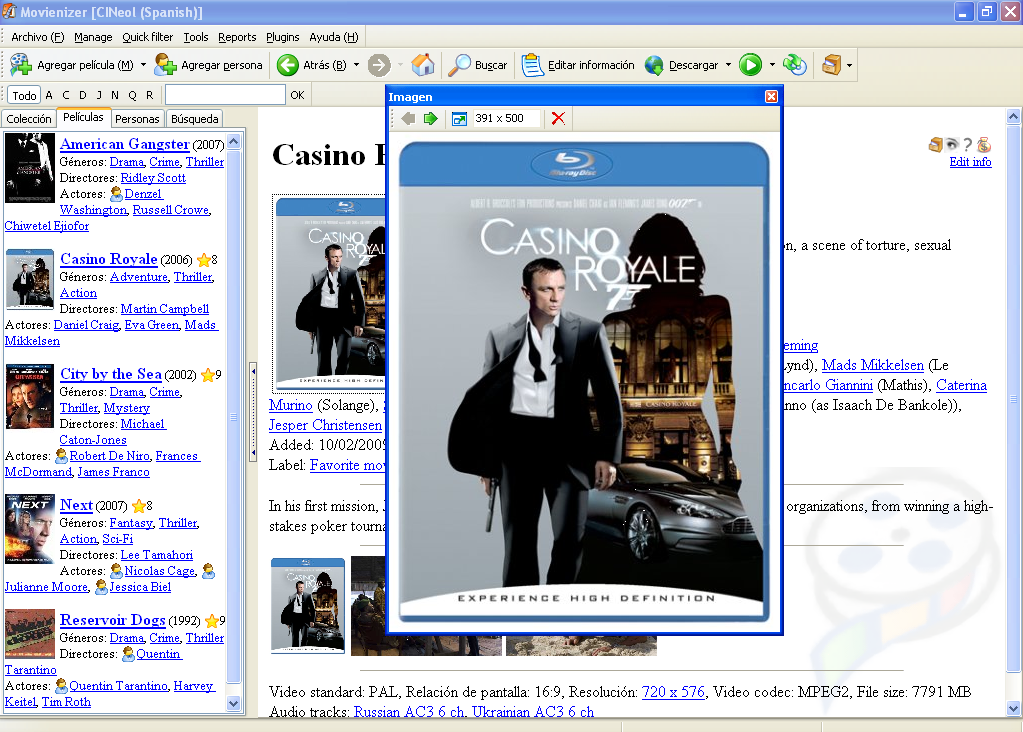Switch to the Personas tab
1023x732 pixels.
137,119
